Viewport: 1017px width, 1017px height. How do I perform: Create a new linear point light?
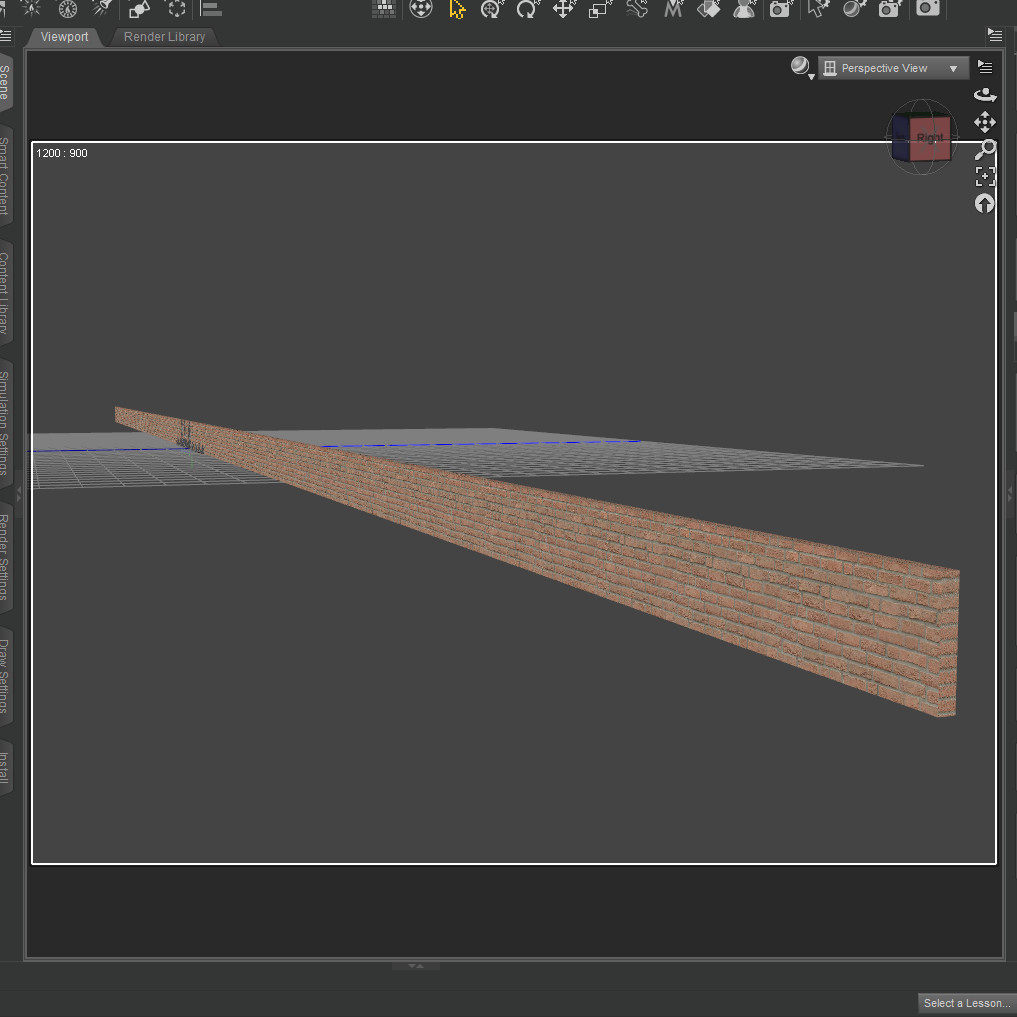point(67,8)
